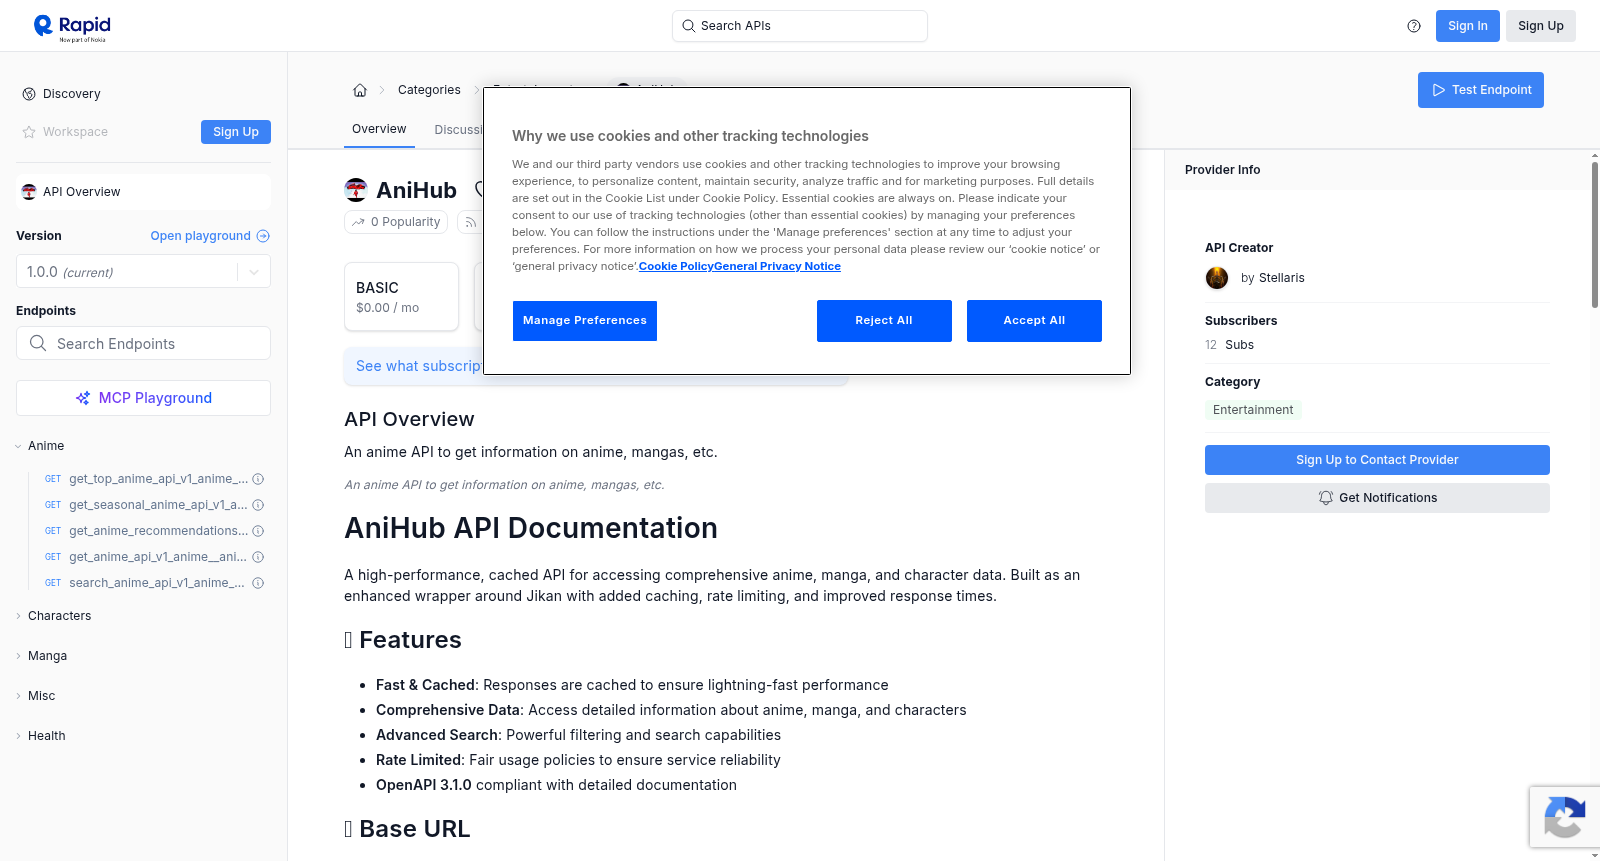Open the Categories breadcrumb
The width and height of the screenshot is (1600, 861).
tap(429, 90)
